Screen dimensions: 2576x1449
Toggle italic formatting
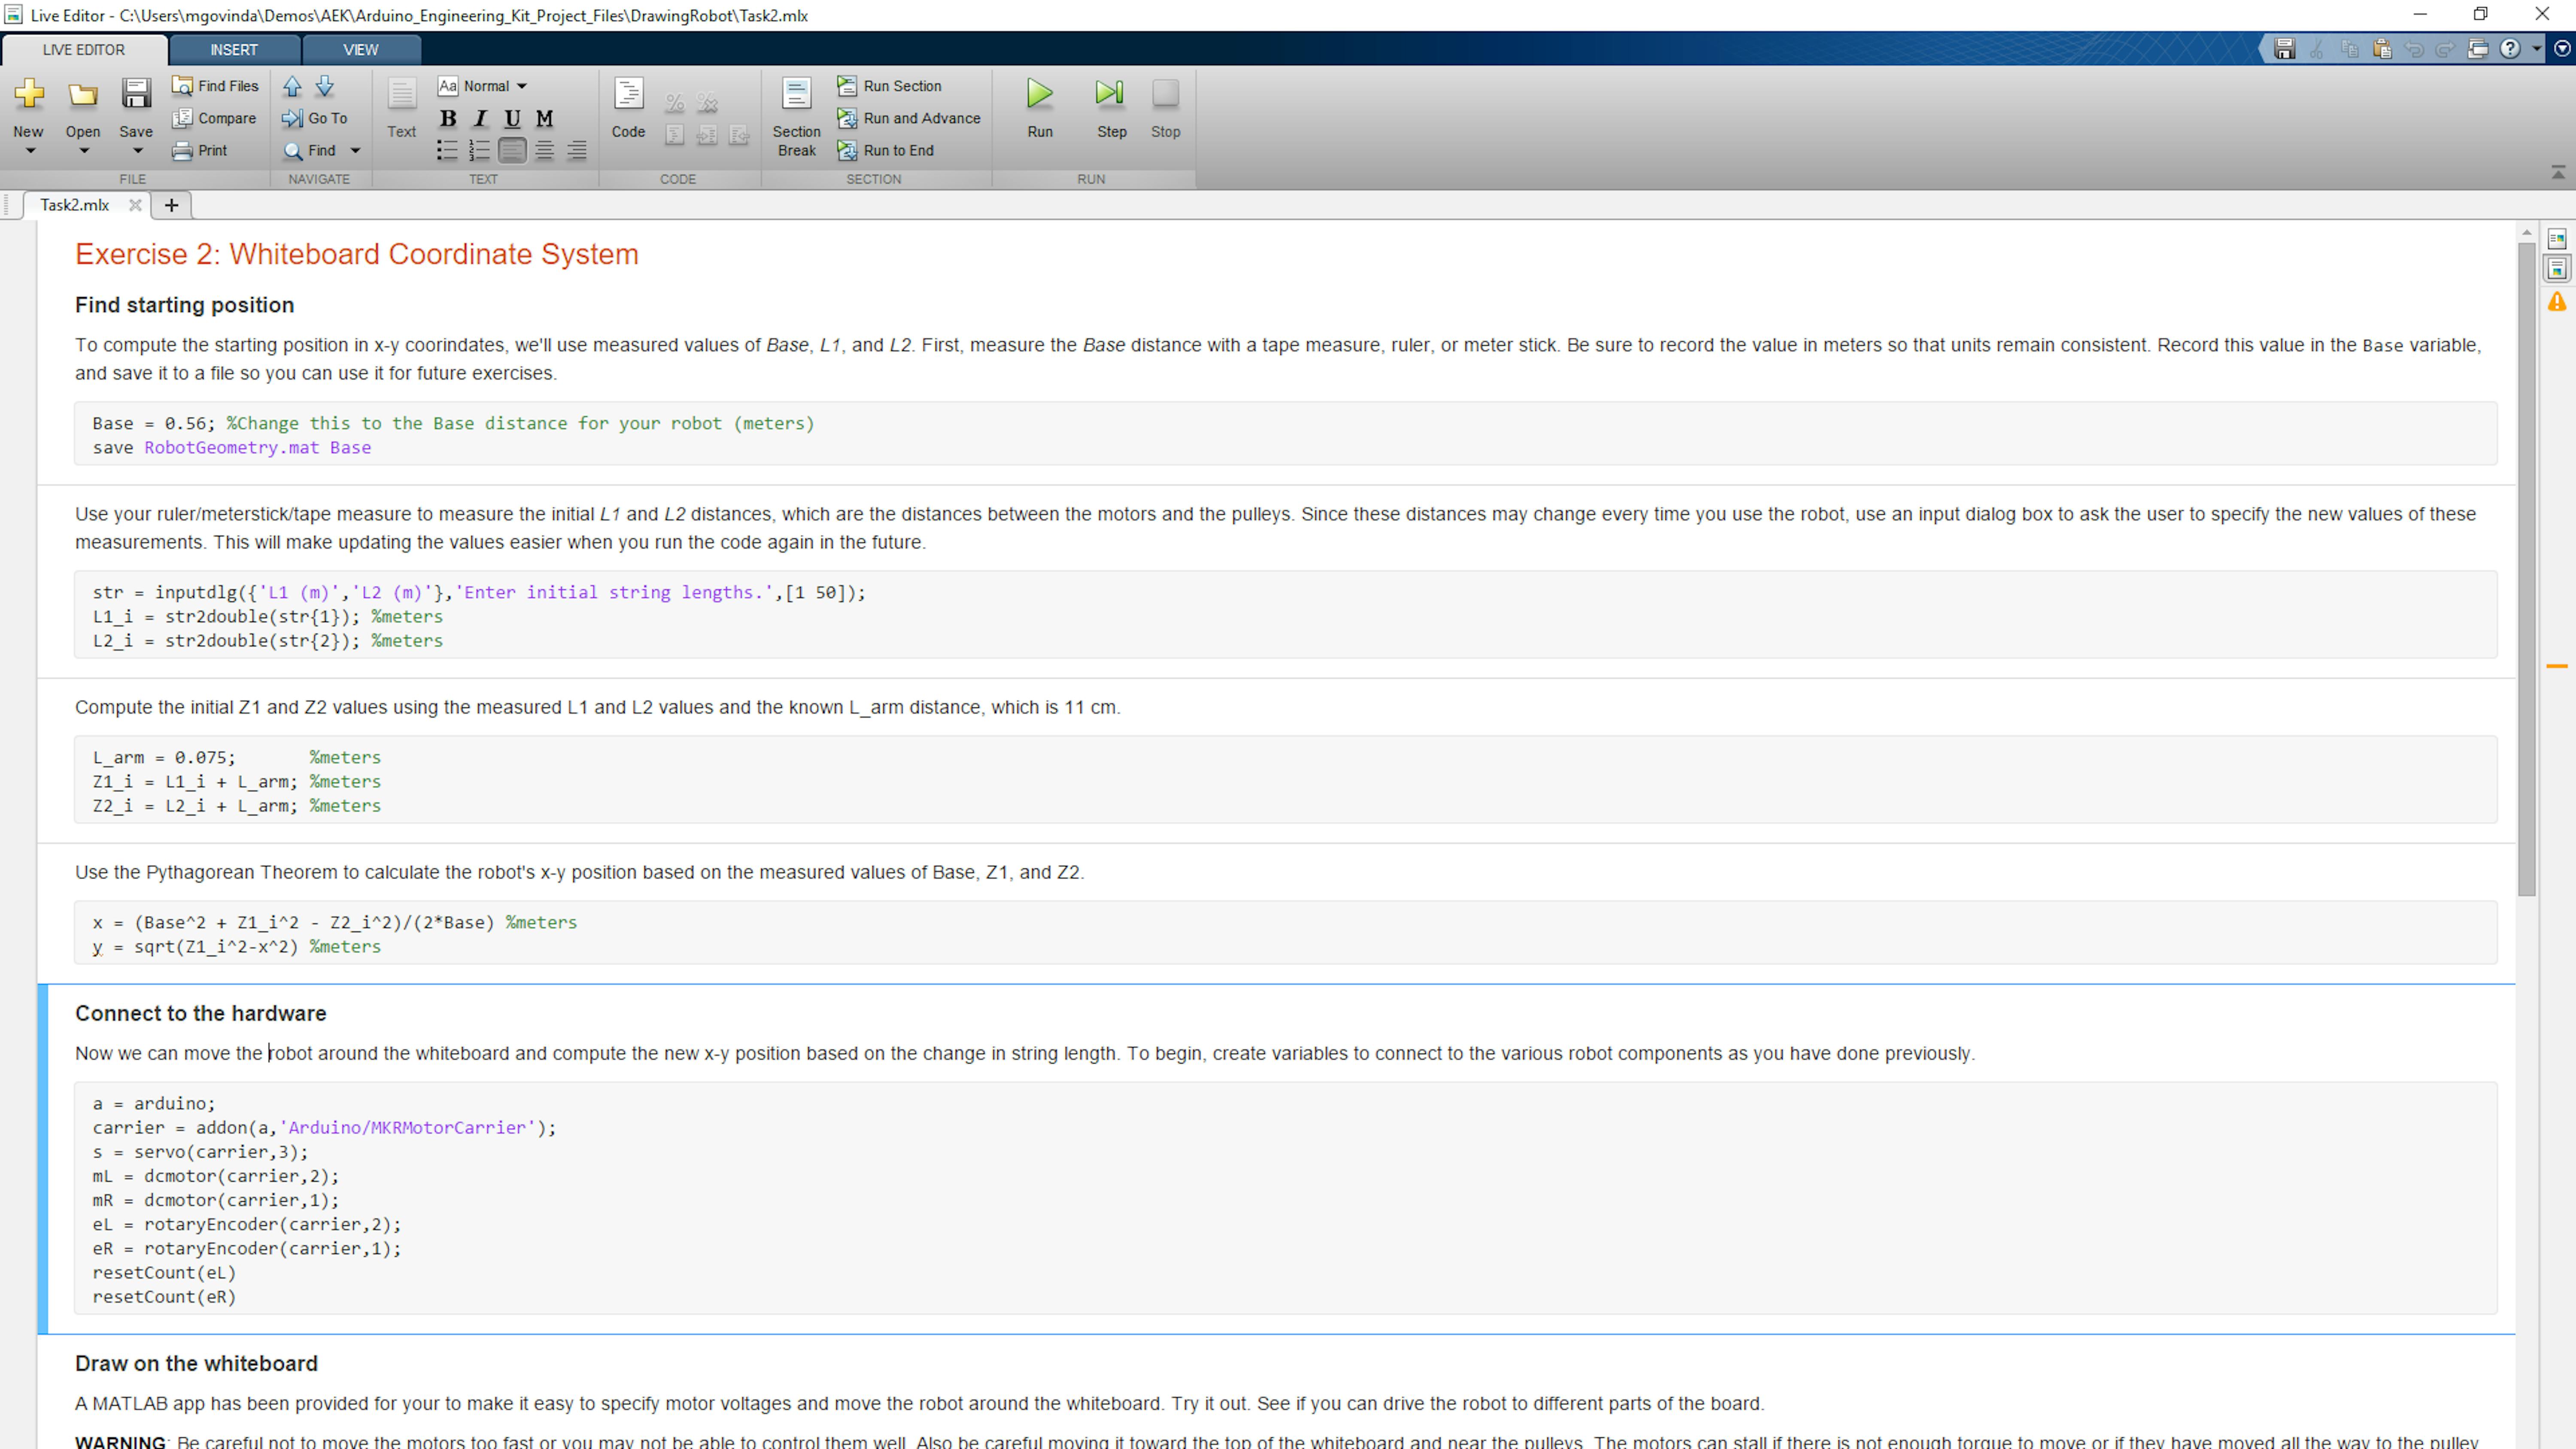tap(480, 118)
